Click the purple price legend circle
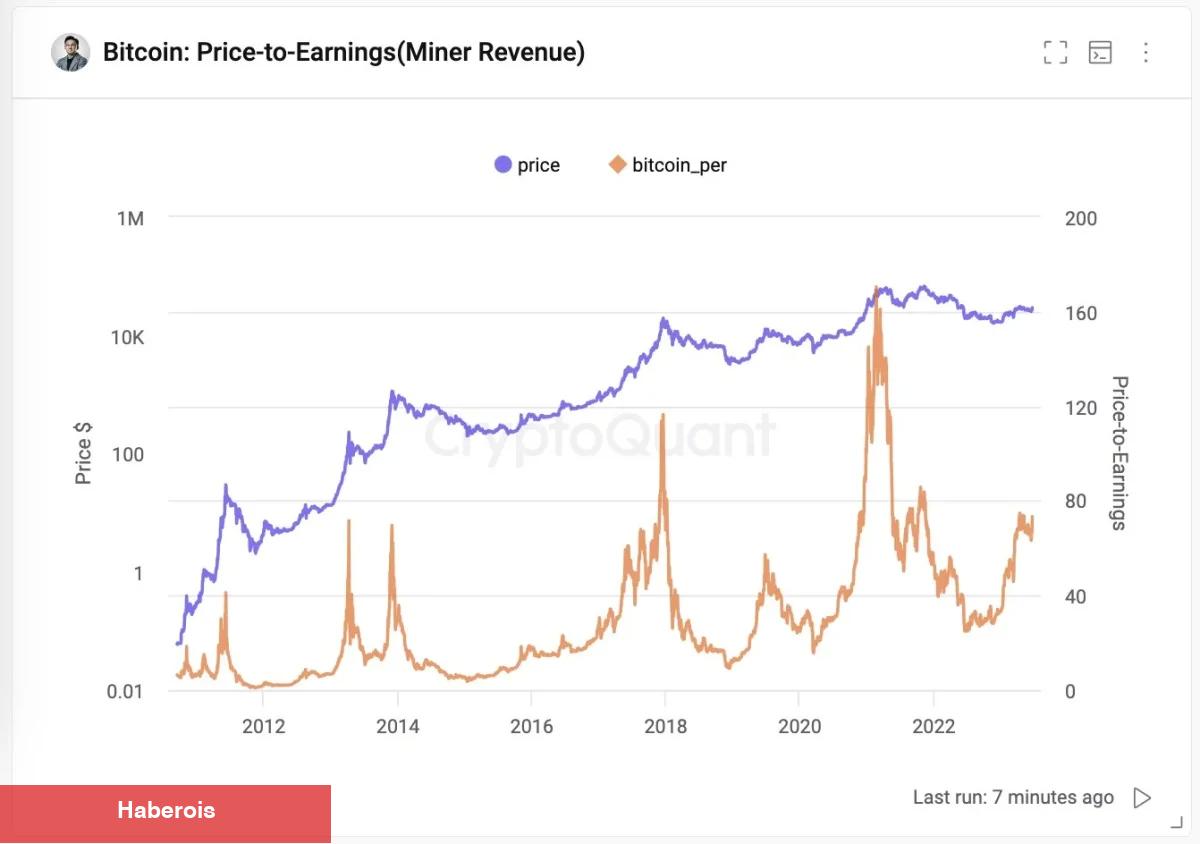Viewport: 1200px width, 844px height. pyautogui.click(x=503, y=165)
